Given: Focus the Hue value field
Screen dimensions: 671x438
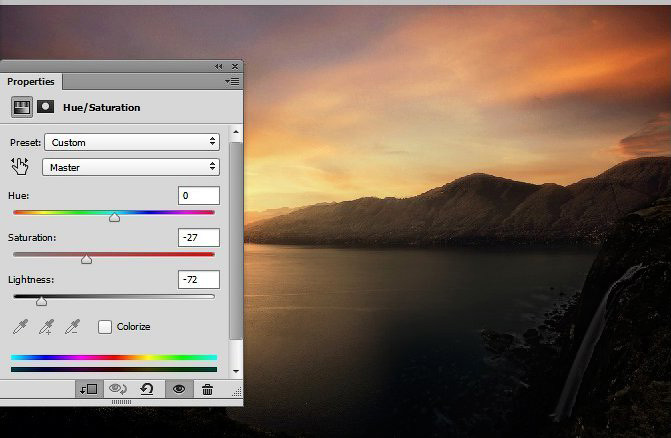Looking at the screenshot, I should pyautogui.click(x=199, y=195).
